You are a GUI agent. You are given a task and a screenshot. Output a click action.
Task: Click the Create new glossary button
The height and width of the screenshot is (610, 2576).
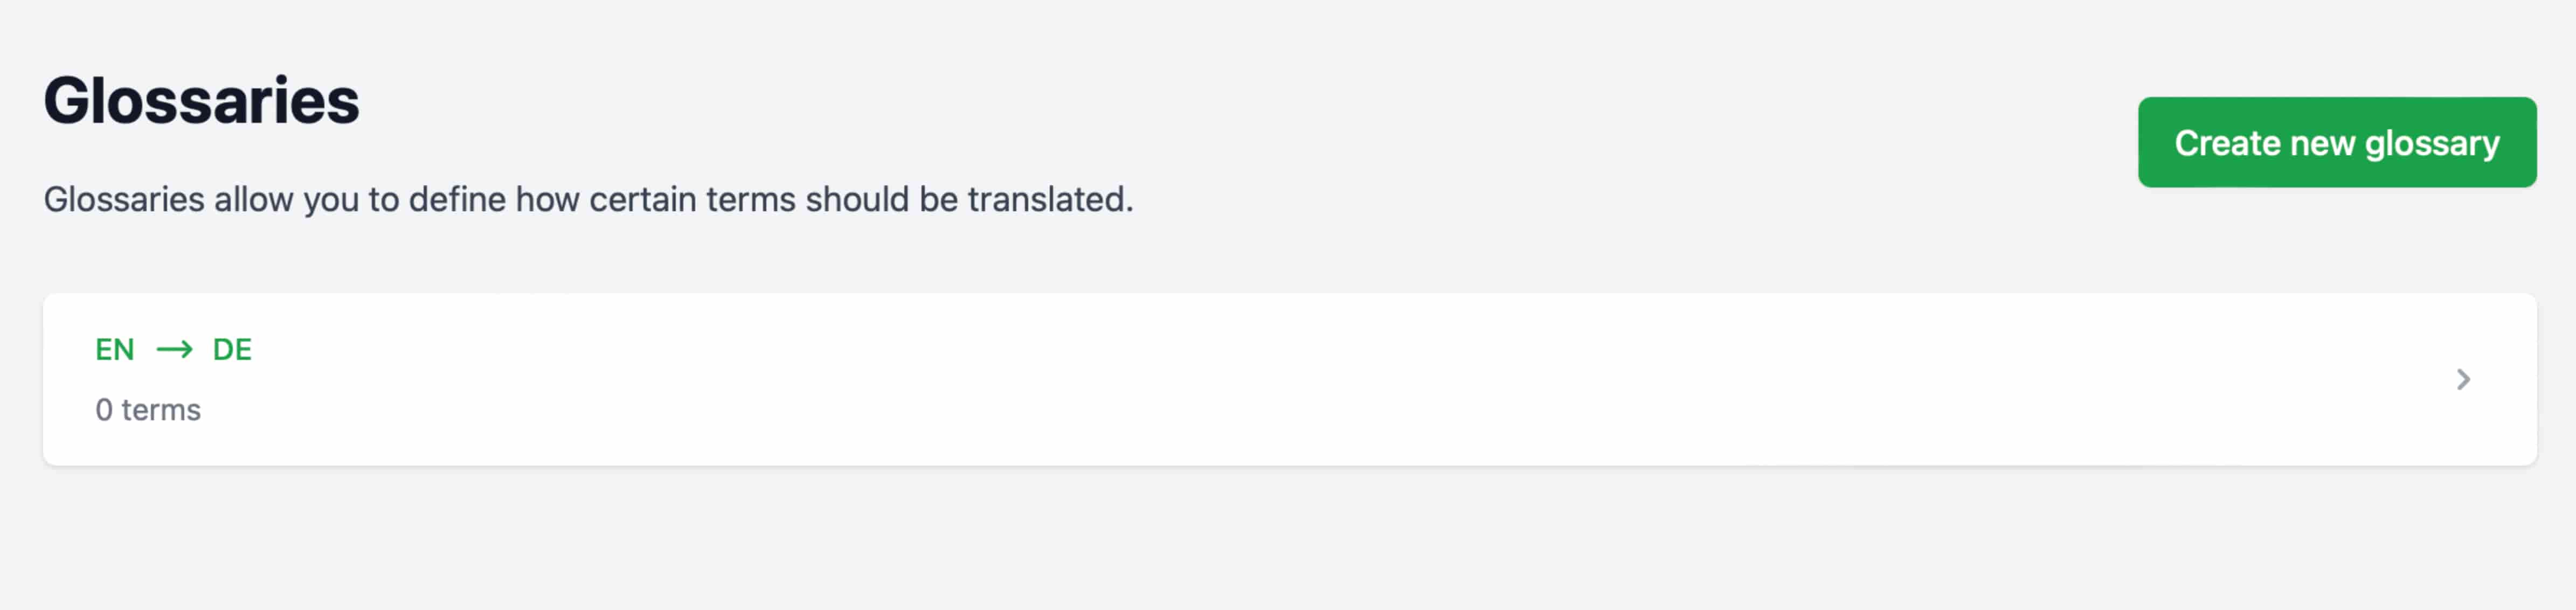click(2336, 143)
